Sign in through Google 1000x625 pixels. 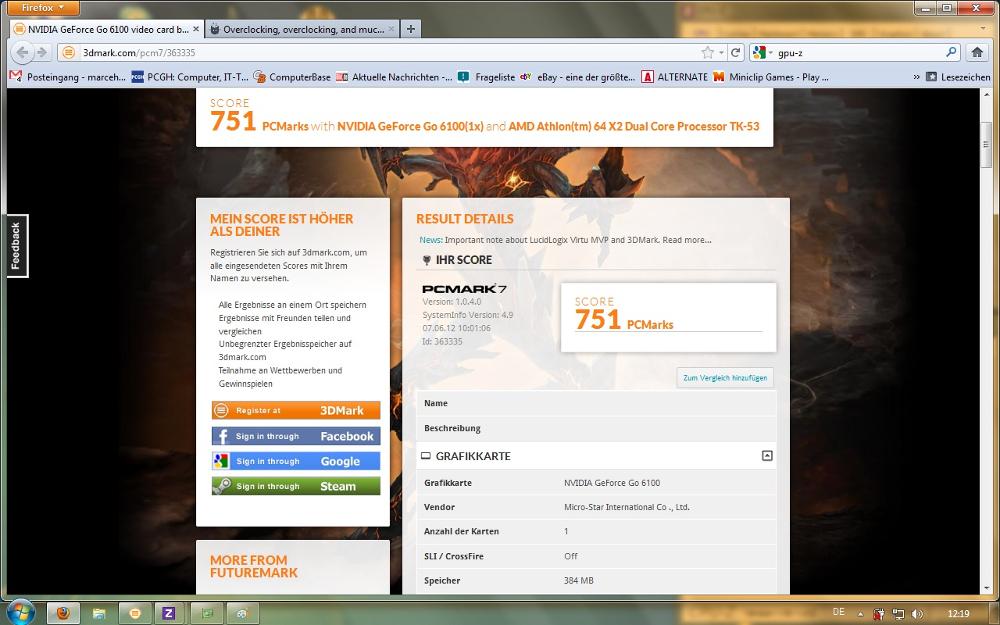[296, 460]
